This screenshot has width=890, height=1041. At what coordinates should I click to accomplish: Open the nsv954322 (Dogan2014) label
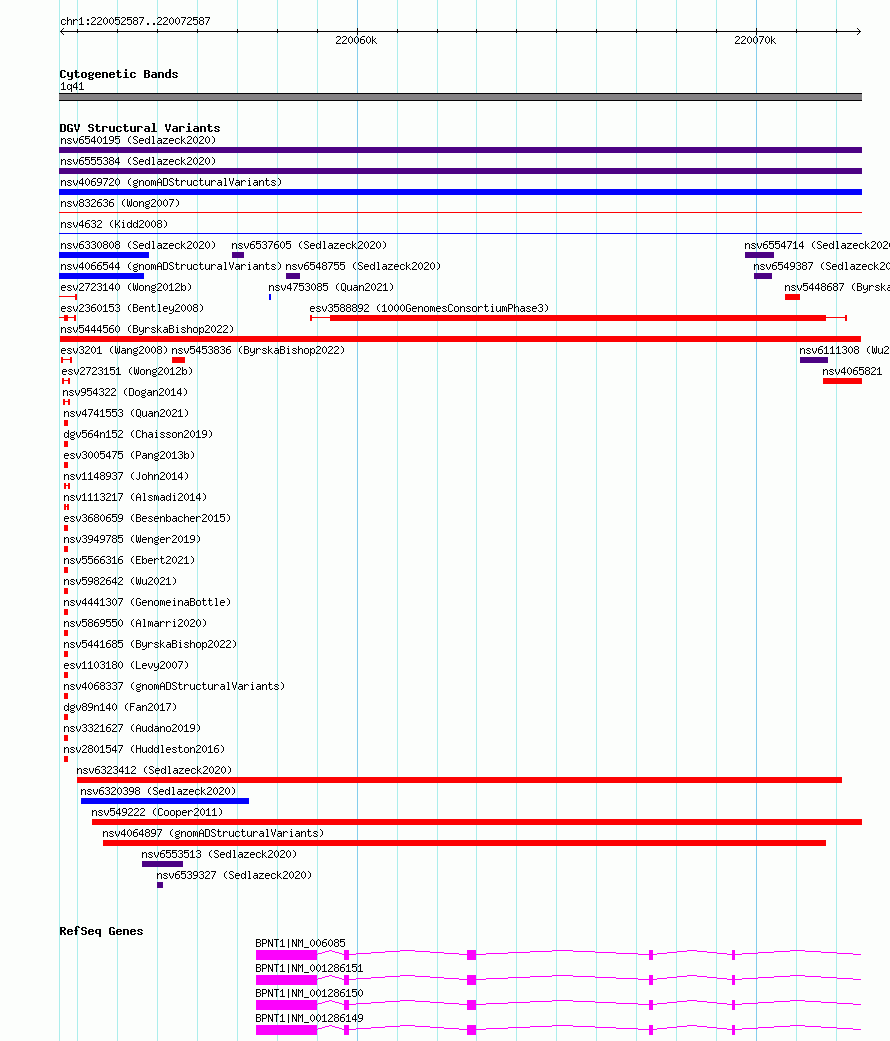(x=125, y=392)
